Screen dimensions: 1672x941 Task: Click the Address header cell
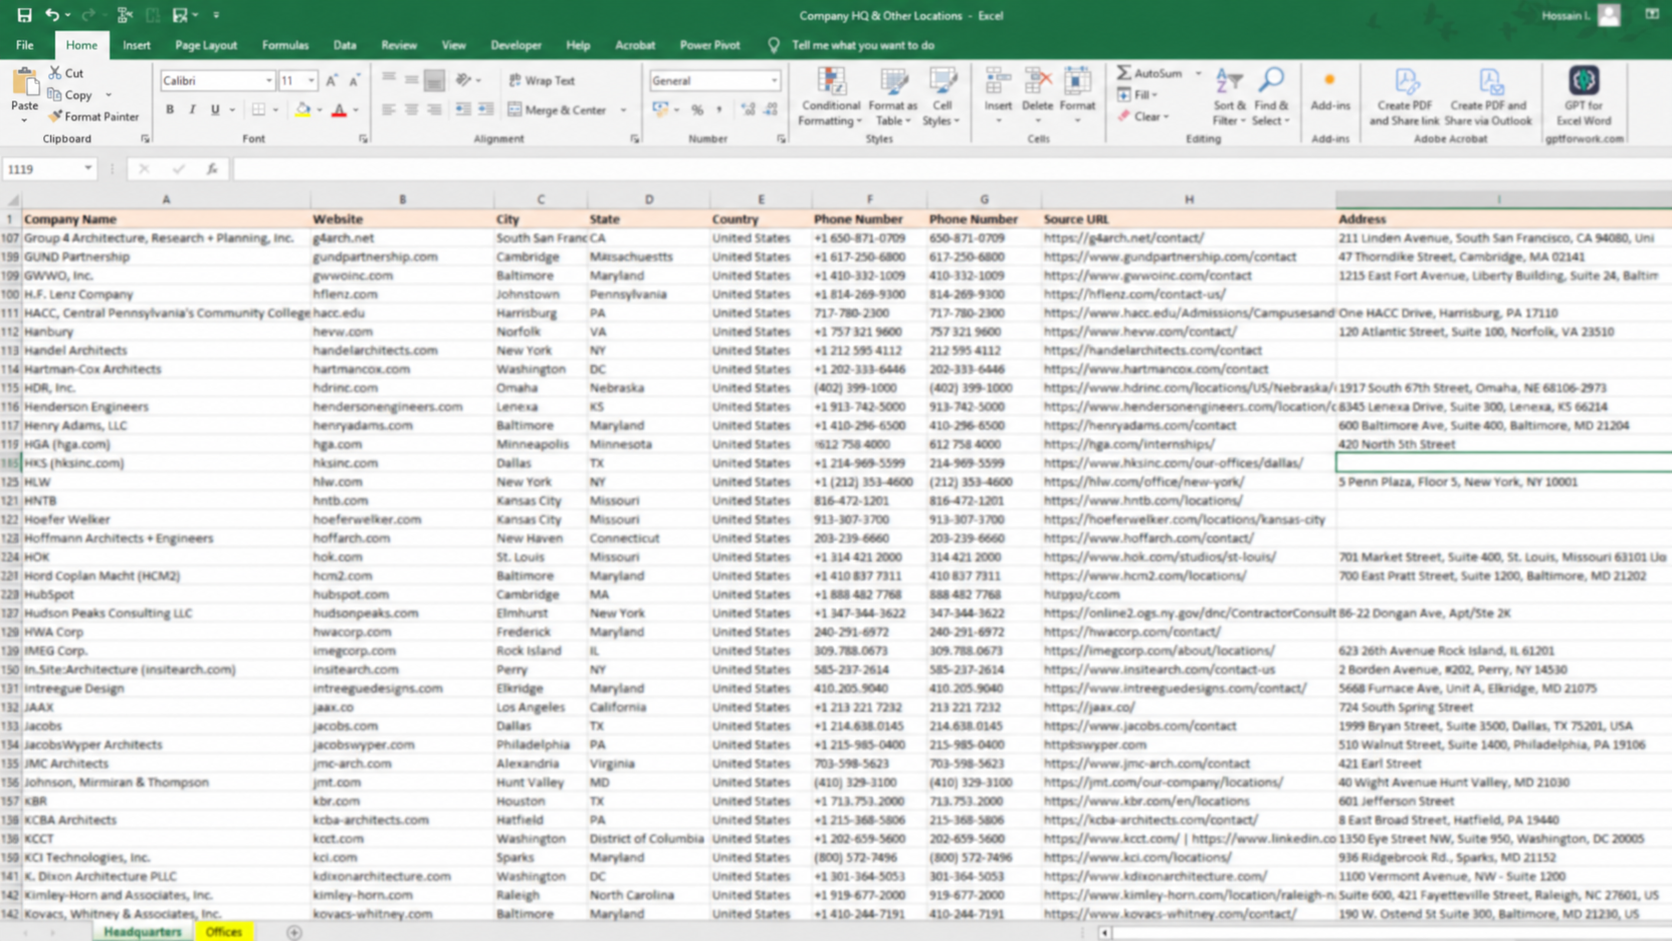tap(1503, 219)
